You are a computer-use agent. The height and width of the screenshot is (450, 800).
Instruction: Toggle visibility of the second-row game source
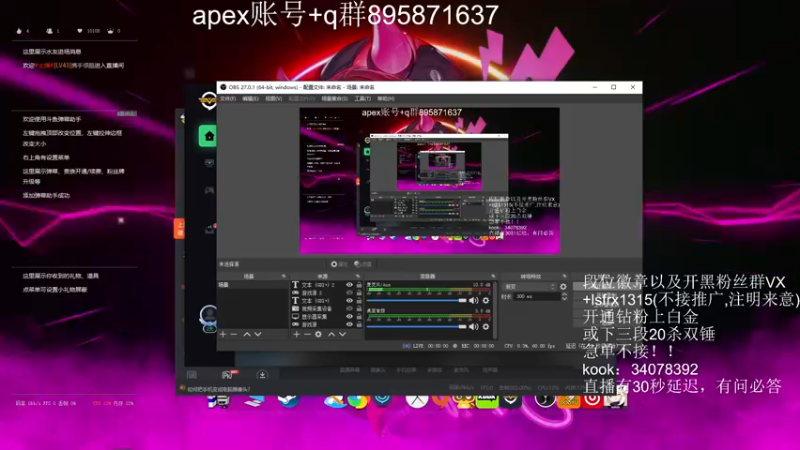coord(349,293)
